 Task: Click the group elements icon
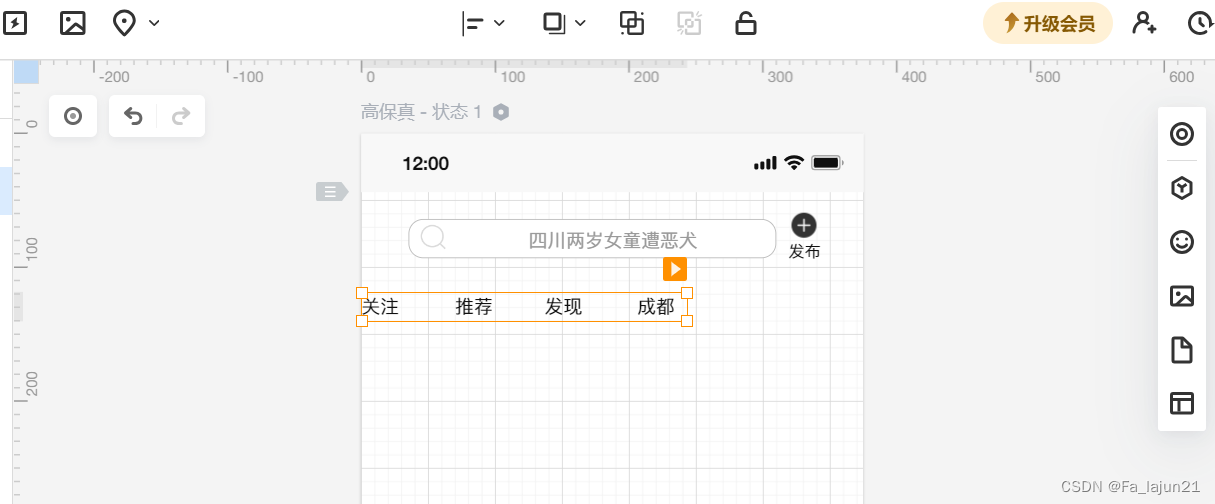click(632, 23)
